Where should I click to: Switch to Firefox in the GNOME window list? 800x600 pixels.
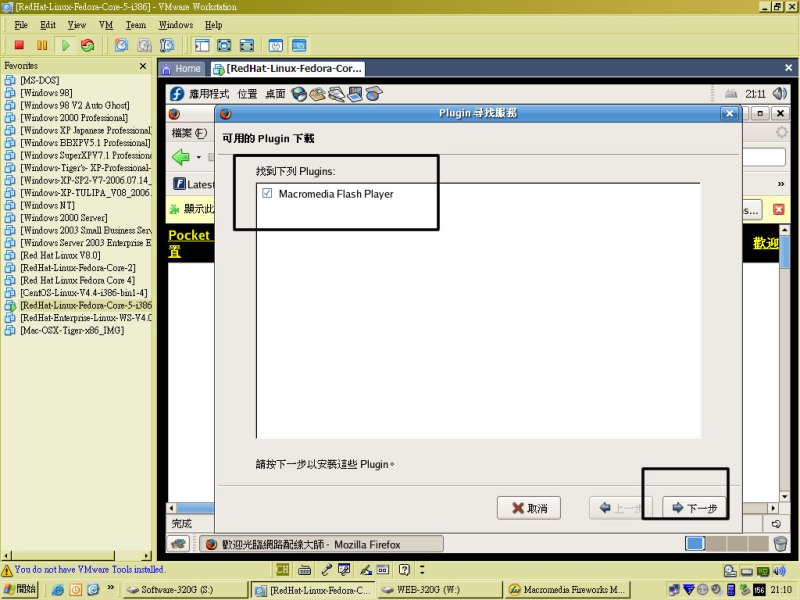[x=321, y=544]
